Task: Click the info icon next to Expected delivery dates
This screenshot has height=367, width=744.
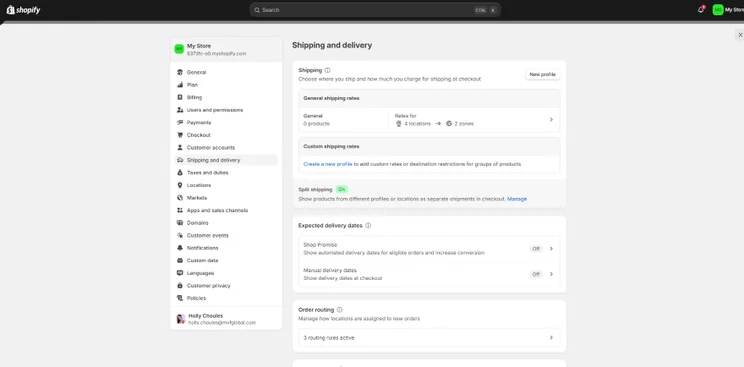Action: coord(368,226)
